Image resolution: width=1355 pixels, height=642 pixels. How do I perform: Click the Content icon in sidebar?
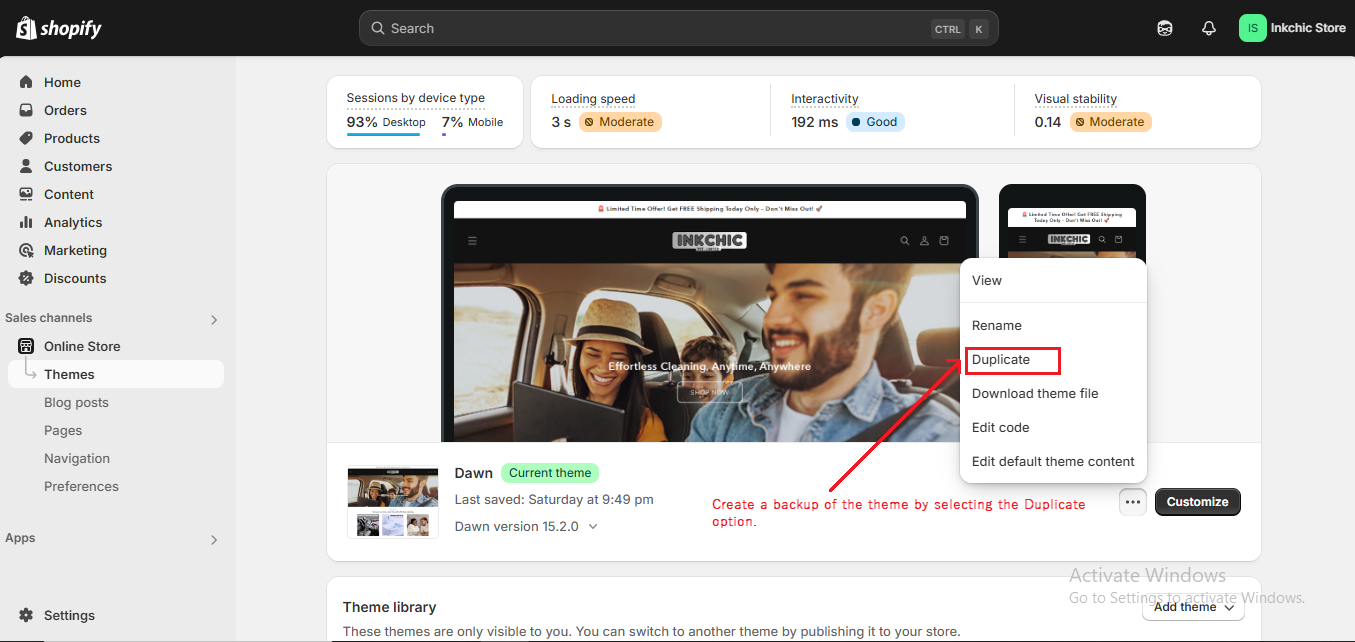pos(26,194)
